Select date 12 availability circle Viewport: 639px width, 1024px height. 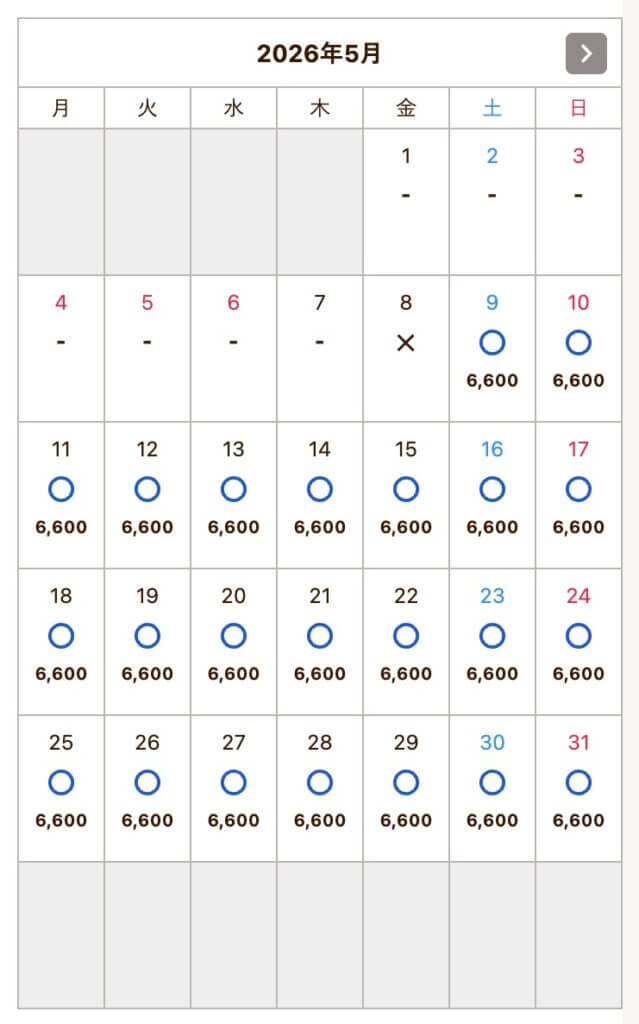tap(147, 489)
